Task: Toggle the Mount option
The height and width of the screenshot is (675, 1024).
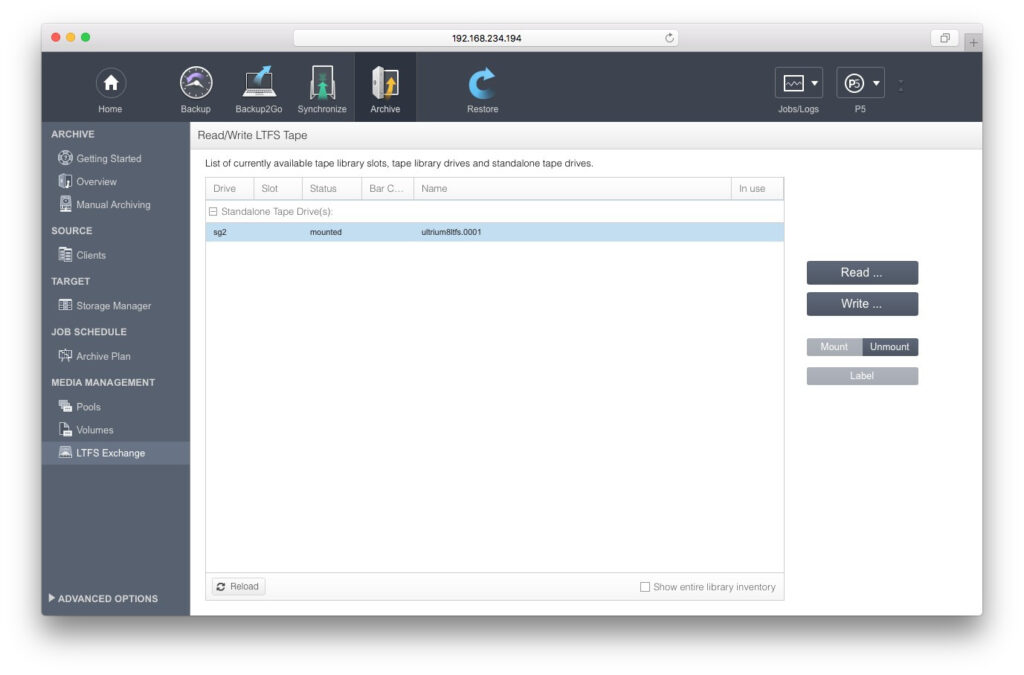Action: click(x=834, y=347)
